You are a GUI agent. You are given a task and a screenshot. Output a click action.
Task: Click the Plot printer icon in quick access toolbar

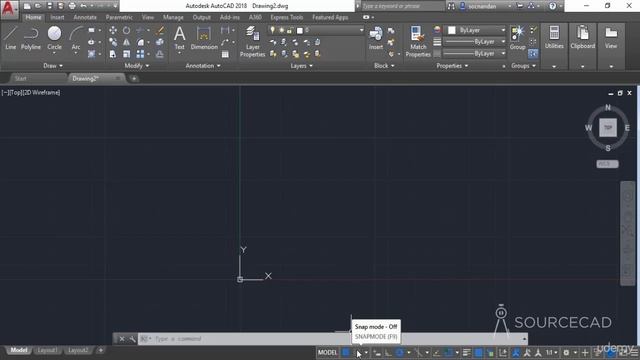pyautogui.click(x=72, y=6)
